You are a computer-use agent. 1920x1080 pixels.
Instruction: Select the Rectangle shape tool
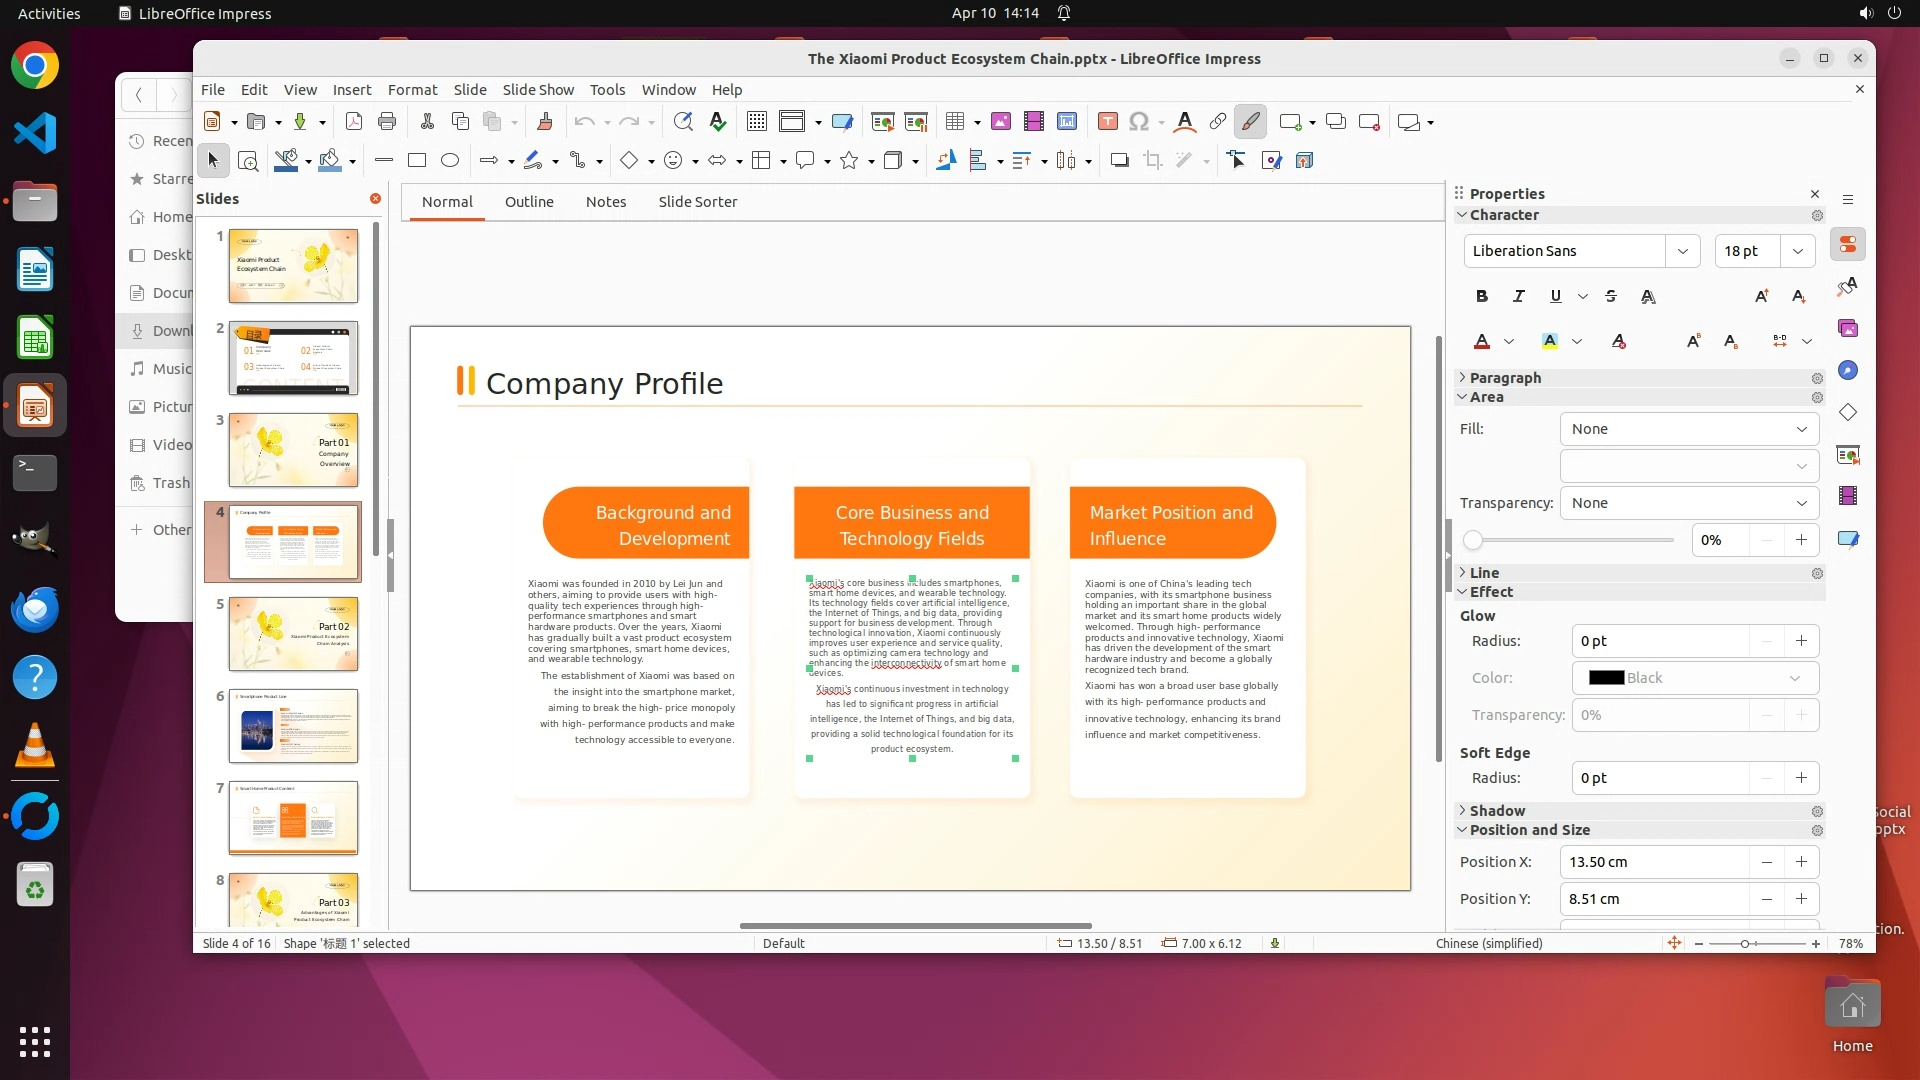pos(417,160)
